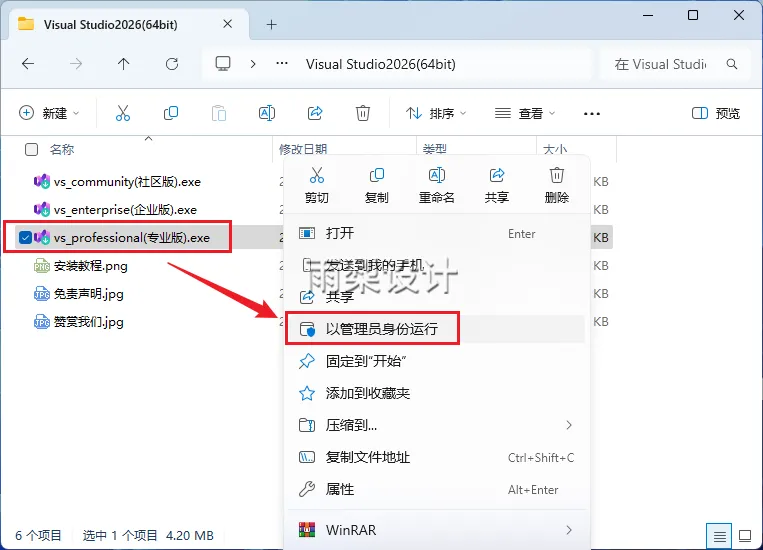Switch to large icons view in status bar
The width and height of the screenshot is (763, 550).
point(745,536)
